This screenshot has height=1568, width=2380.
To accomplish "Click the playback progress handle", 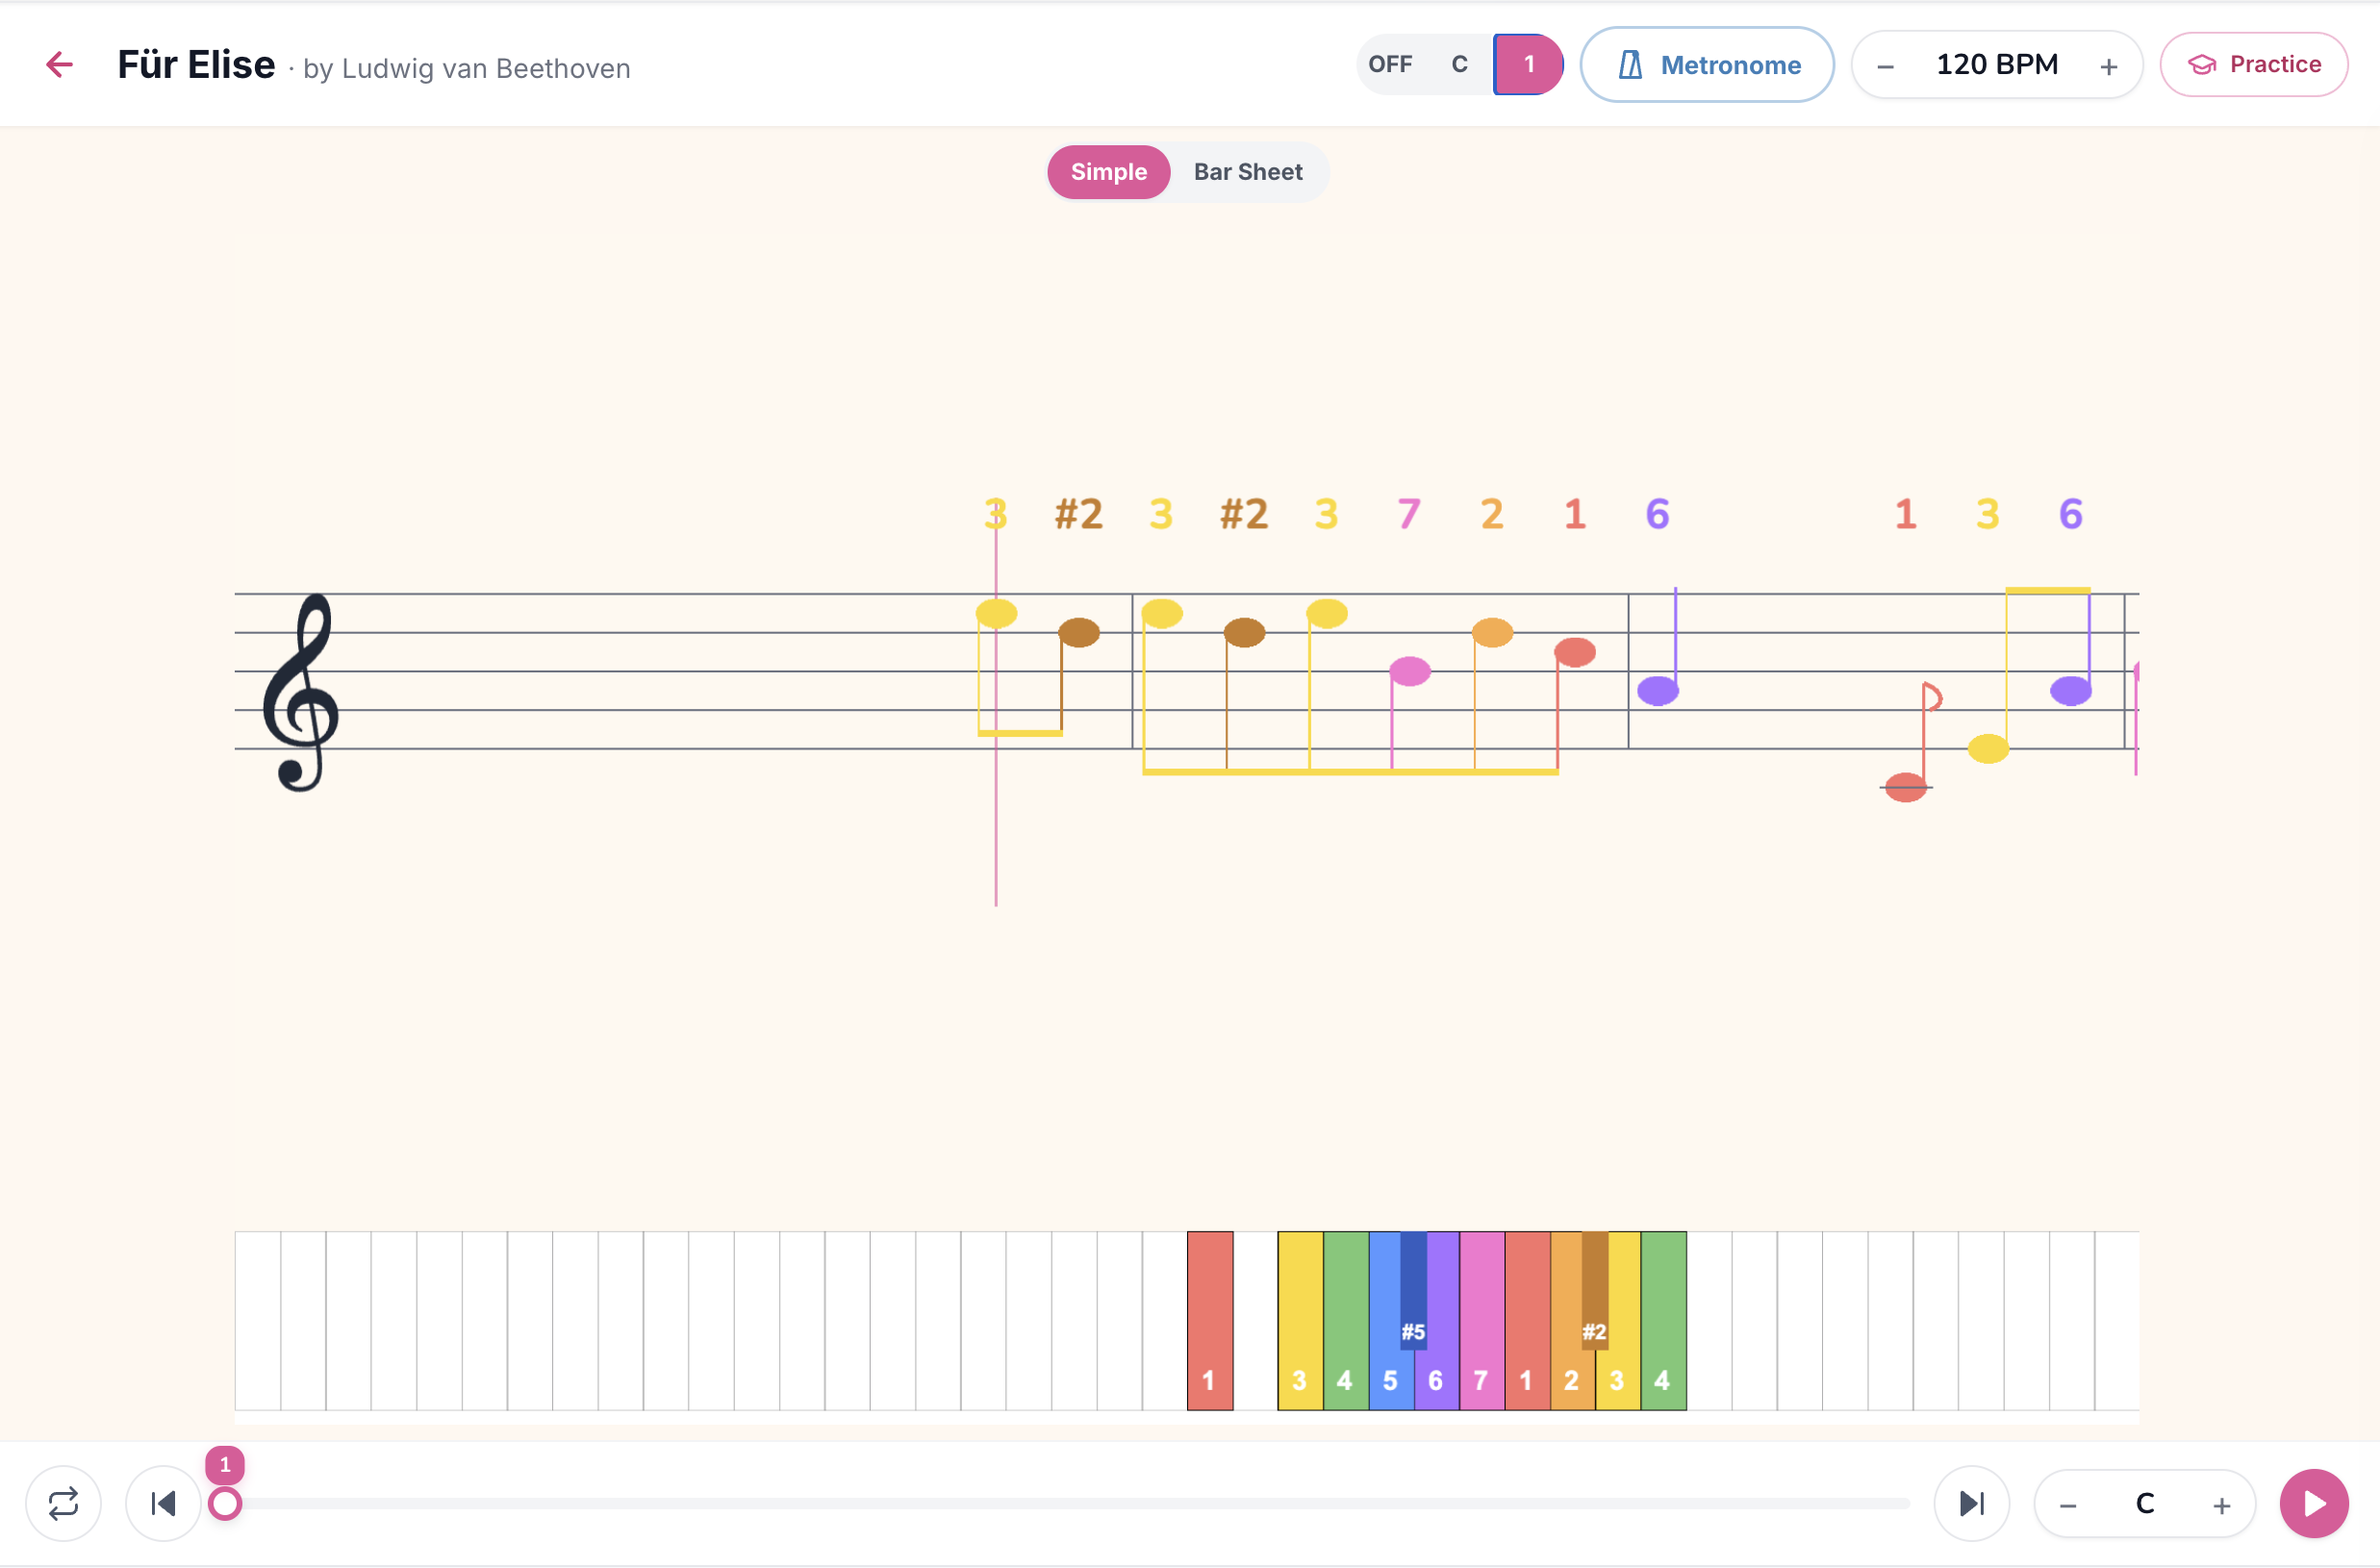I will tap(225, 1504).
